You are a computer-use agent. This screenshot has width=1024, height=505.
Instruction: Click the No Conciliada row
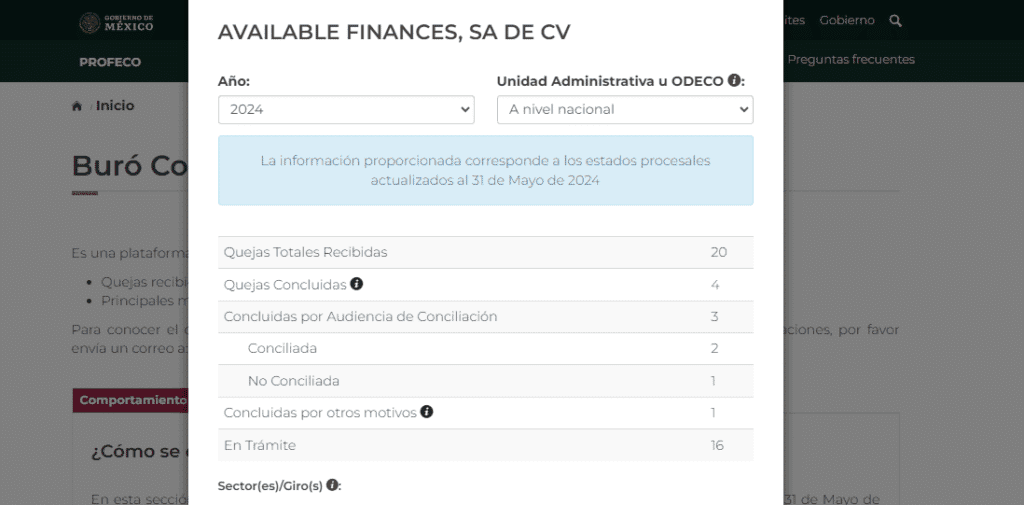pos(485,381)
